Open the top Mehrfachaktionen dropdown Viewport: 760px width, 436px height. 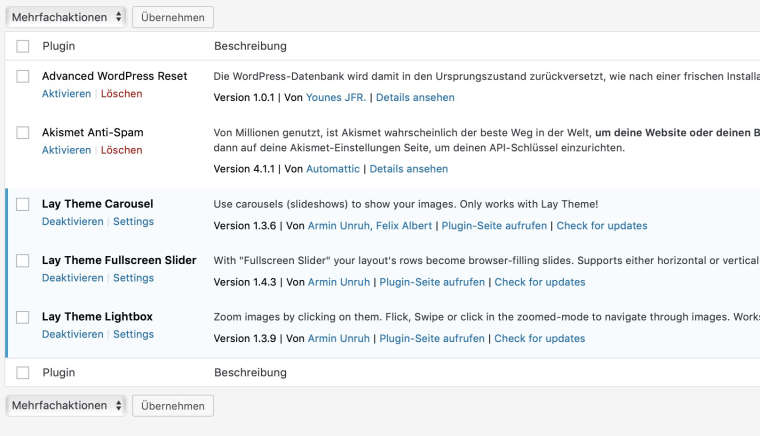66,17
